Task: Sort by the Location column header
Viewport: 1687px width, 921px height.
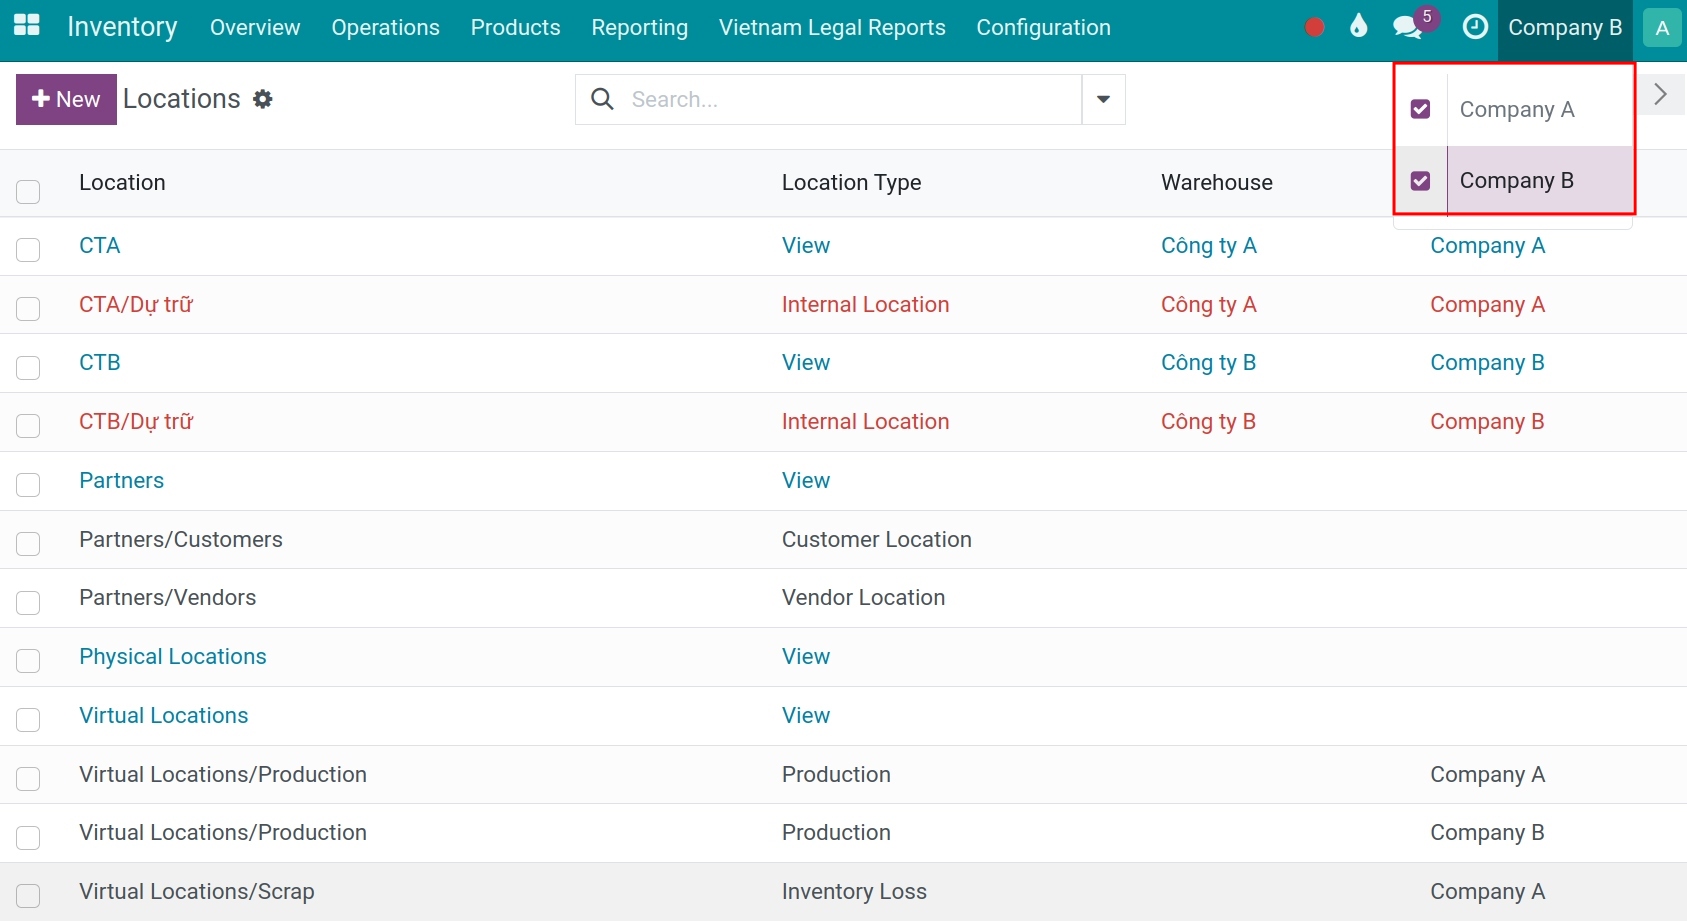Action: click(x=122, y=183)
